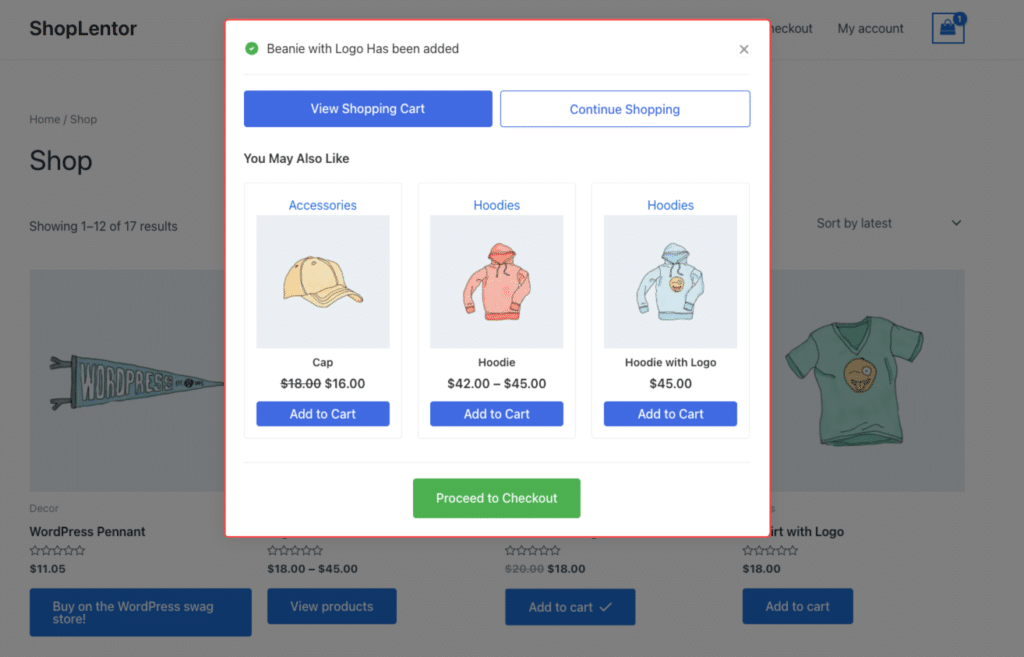The image size is (1024, 657).
Task: Open the My account menu item
Action: coord(869,29)
